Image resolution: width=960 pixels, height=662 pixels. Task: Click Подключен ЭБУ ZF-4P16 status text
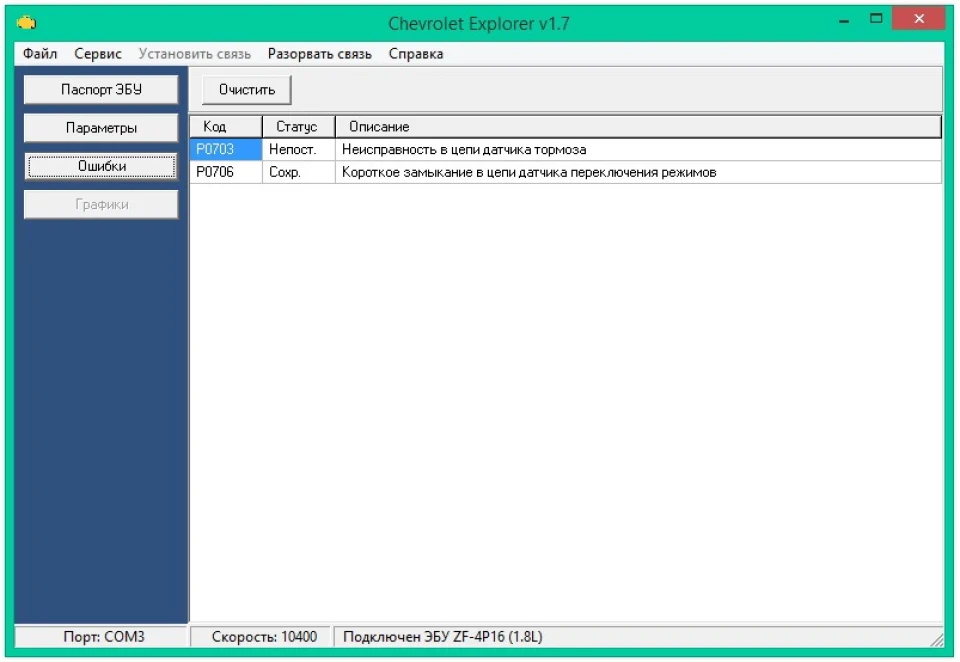[x=443, y=637]
